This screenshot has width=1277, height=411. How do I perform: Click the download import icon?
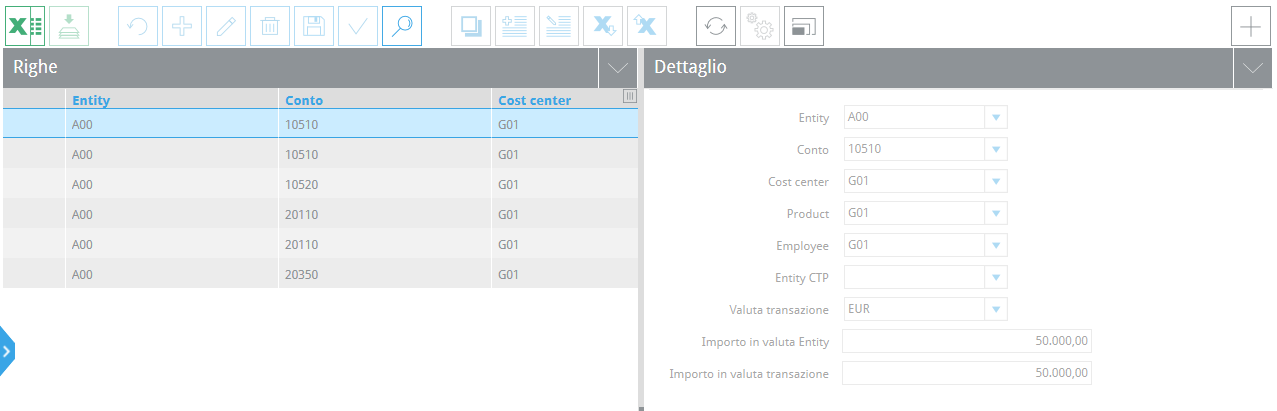tap(69, 26)
